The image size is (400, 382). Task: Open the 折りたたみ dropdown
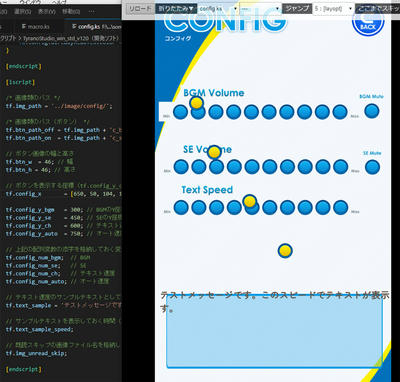point(176,9)
